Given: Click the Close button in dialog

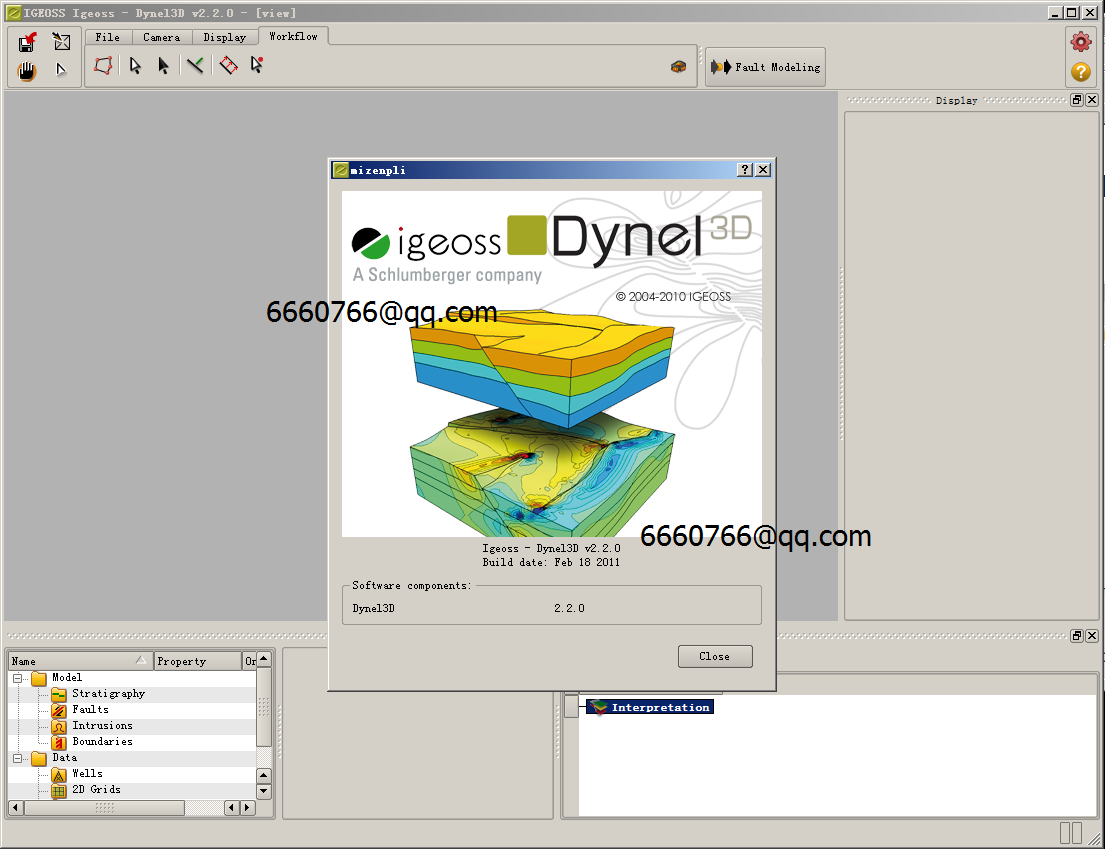Looking at the screenshot, I should pos(715,656).
